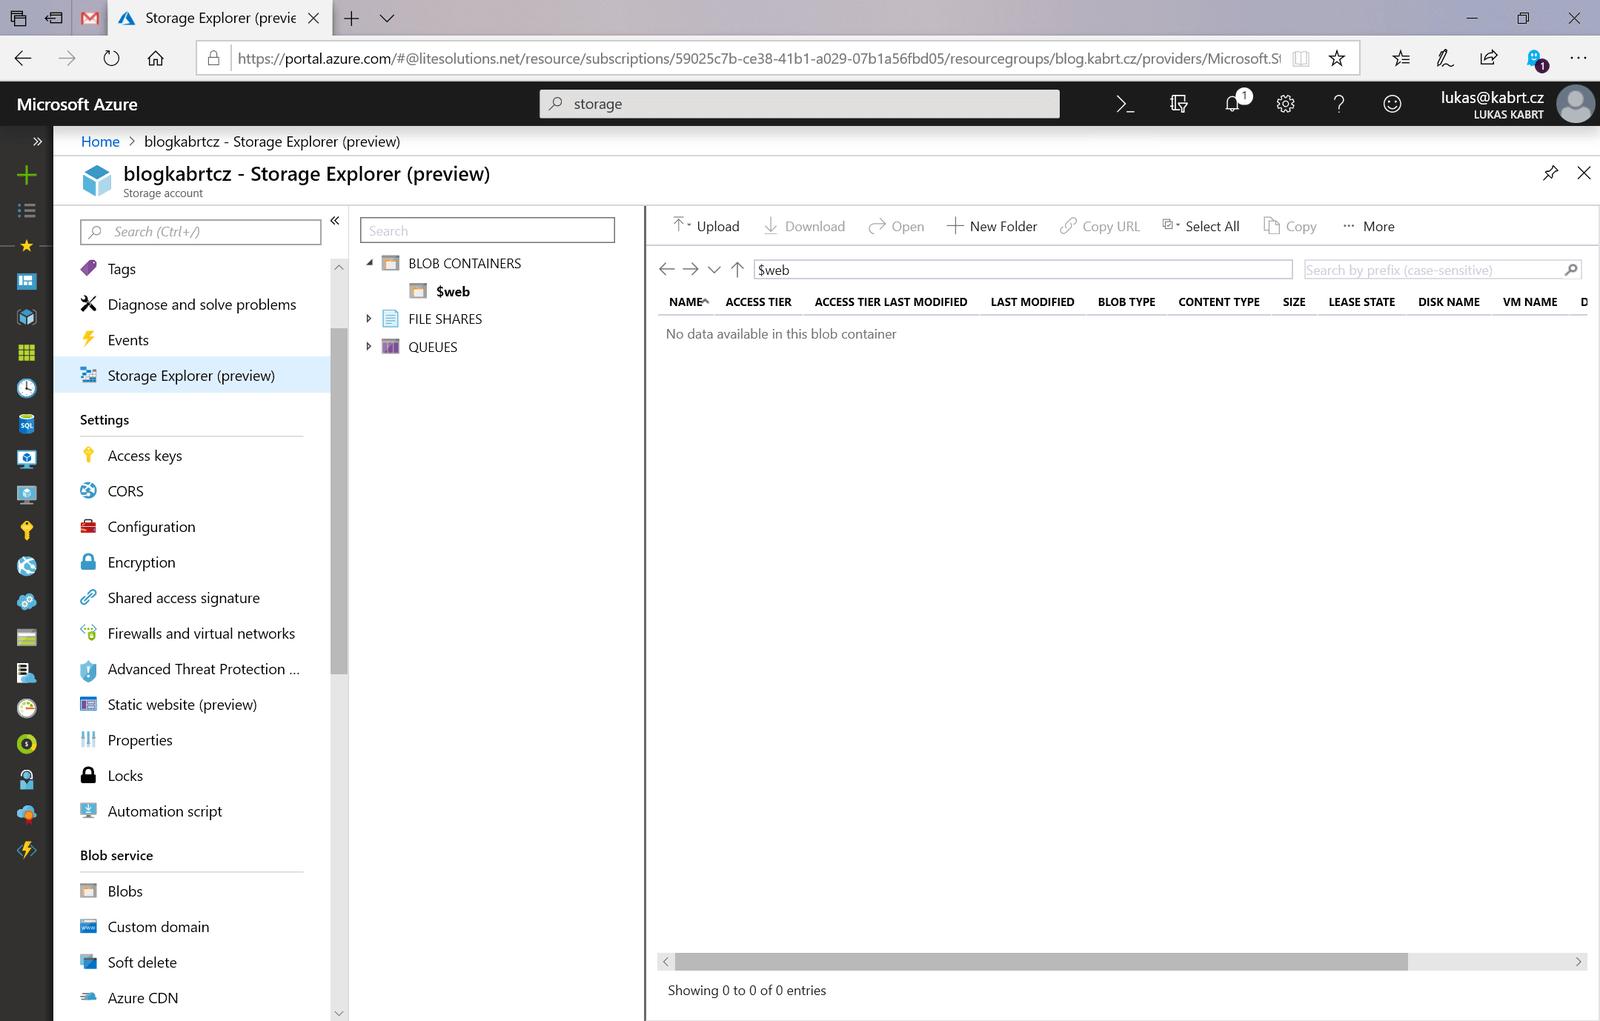View notifications via the bell icon
The image size is (1600, 1021).
(x=1234, y=103)
